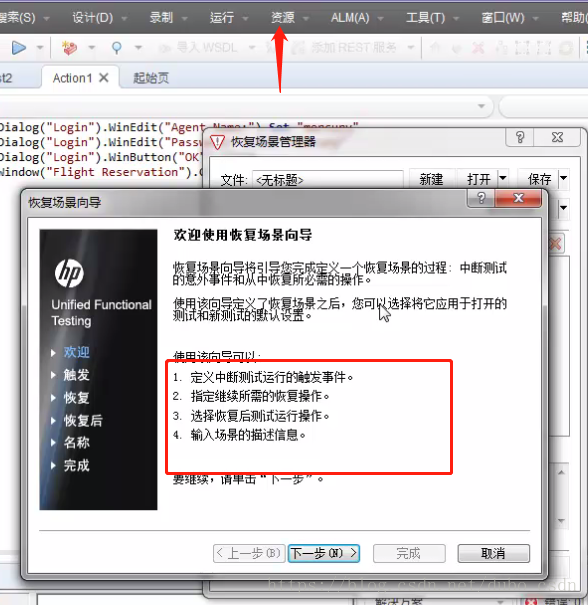Open the 工具(T) menu
The width and height of the screenshot is (588, 605).
point(425,18)
